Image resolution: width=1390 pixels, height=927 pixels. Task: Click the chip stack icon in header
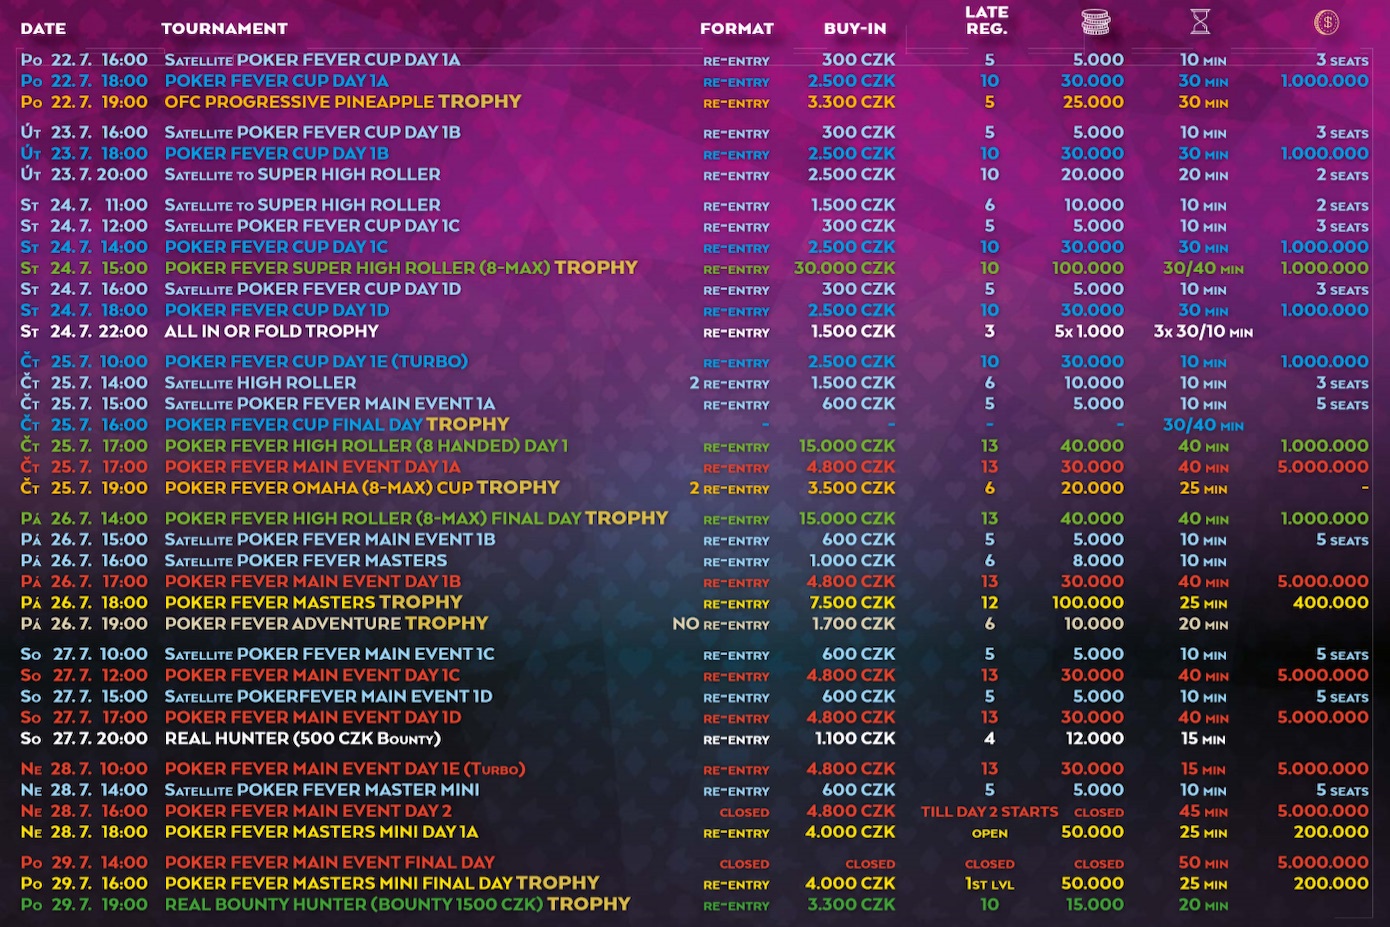pos(1096,21)
